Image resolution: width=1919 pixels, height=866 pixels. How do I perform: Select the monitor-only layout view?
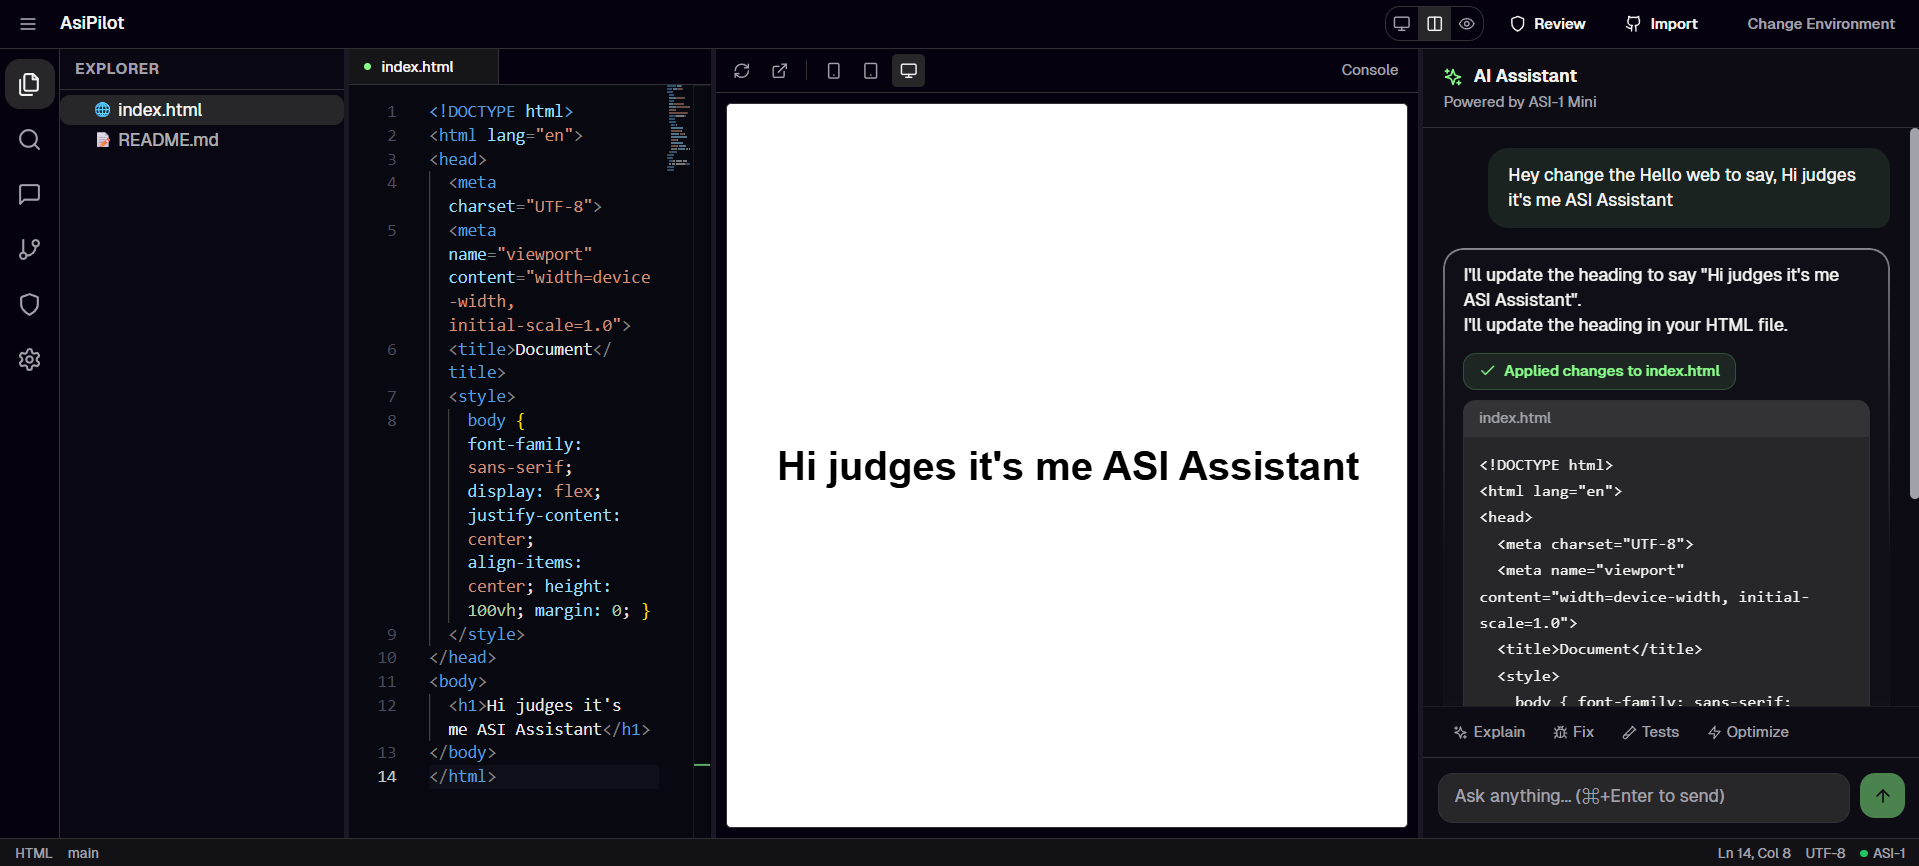click(1402, 24)
